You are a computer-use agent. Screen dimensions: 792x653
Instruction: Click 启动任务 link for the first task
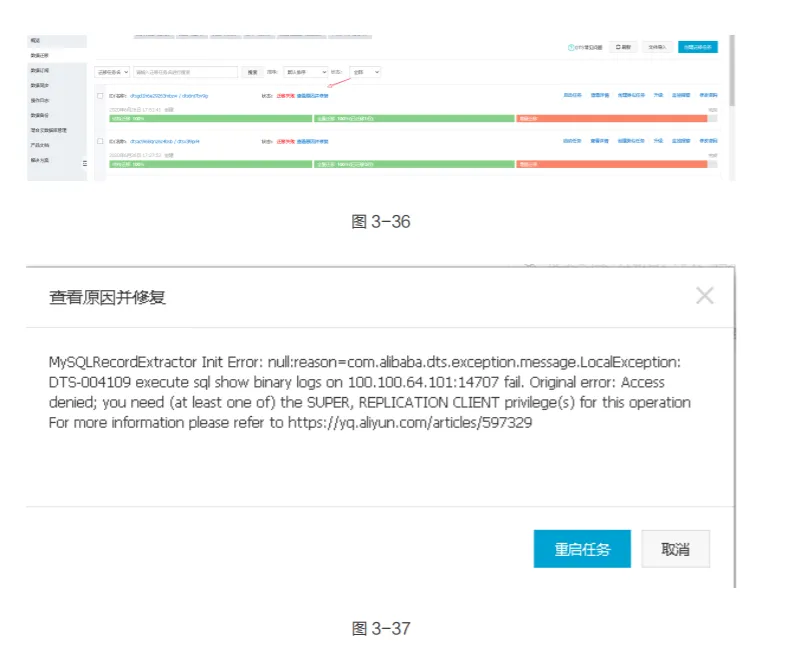pos(572,95)
